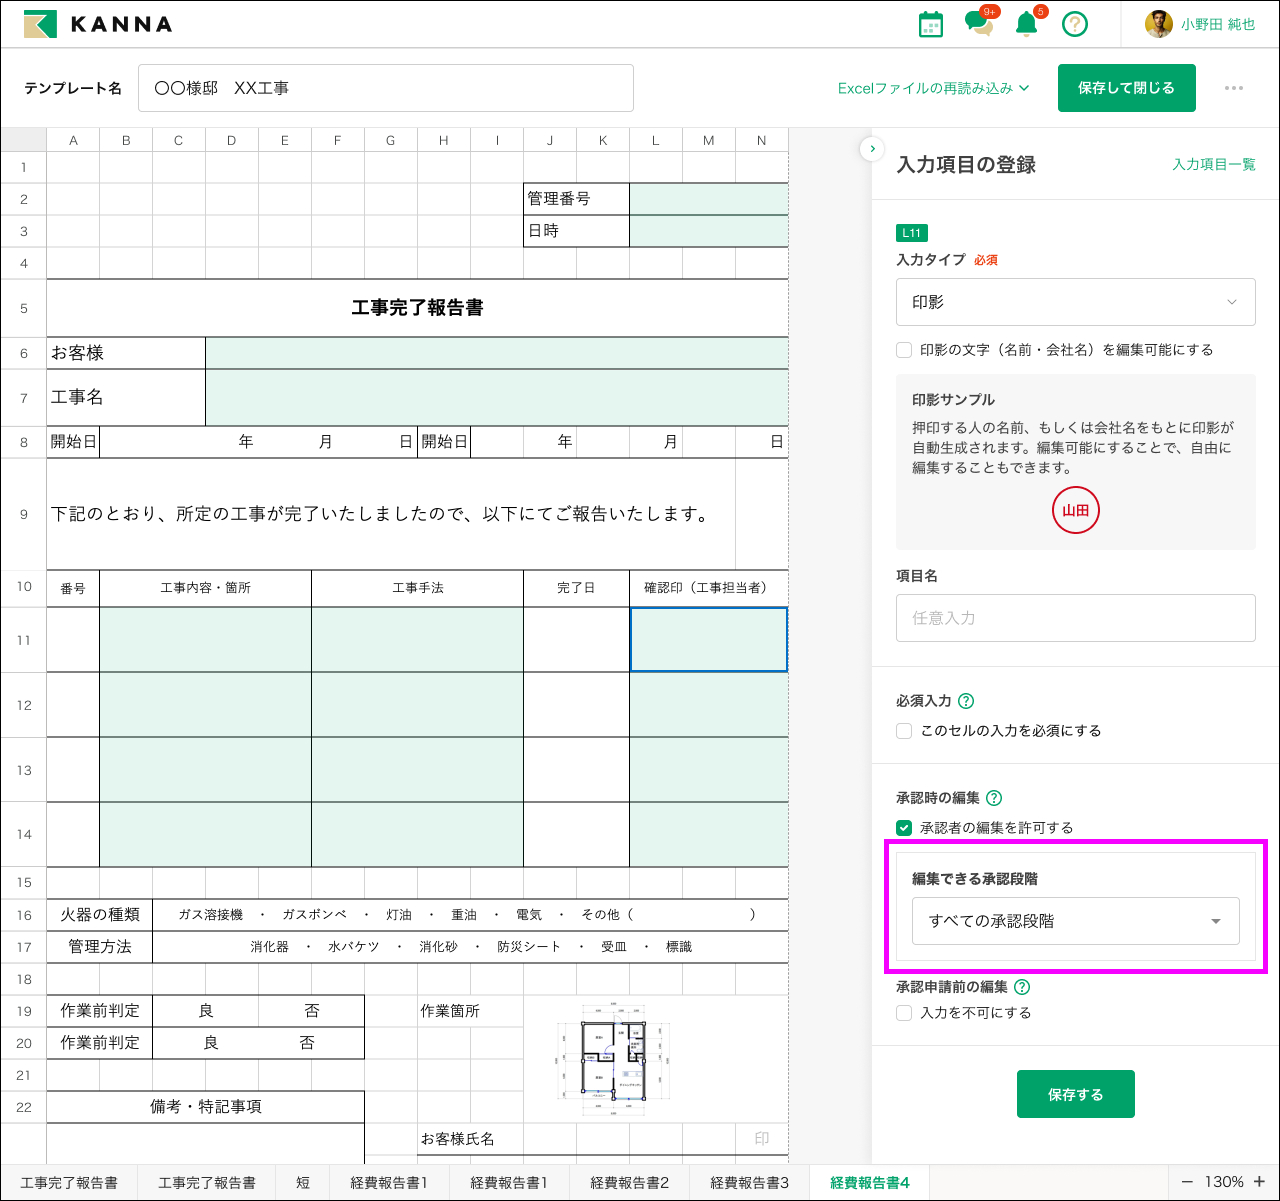Image resolution: width=1280 pixels, height=1201 pixels.
Task: Open the notifications bell
Action: pos(1026,24)
